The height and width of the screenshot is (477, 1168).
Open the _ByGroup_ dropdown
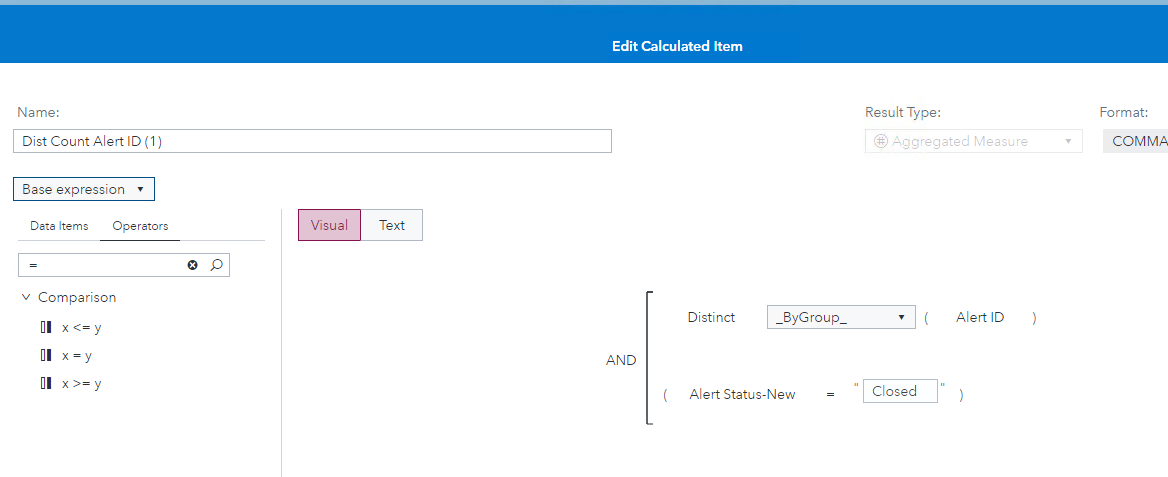[841, 317]
